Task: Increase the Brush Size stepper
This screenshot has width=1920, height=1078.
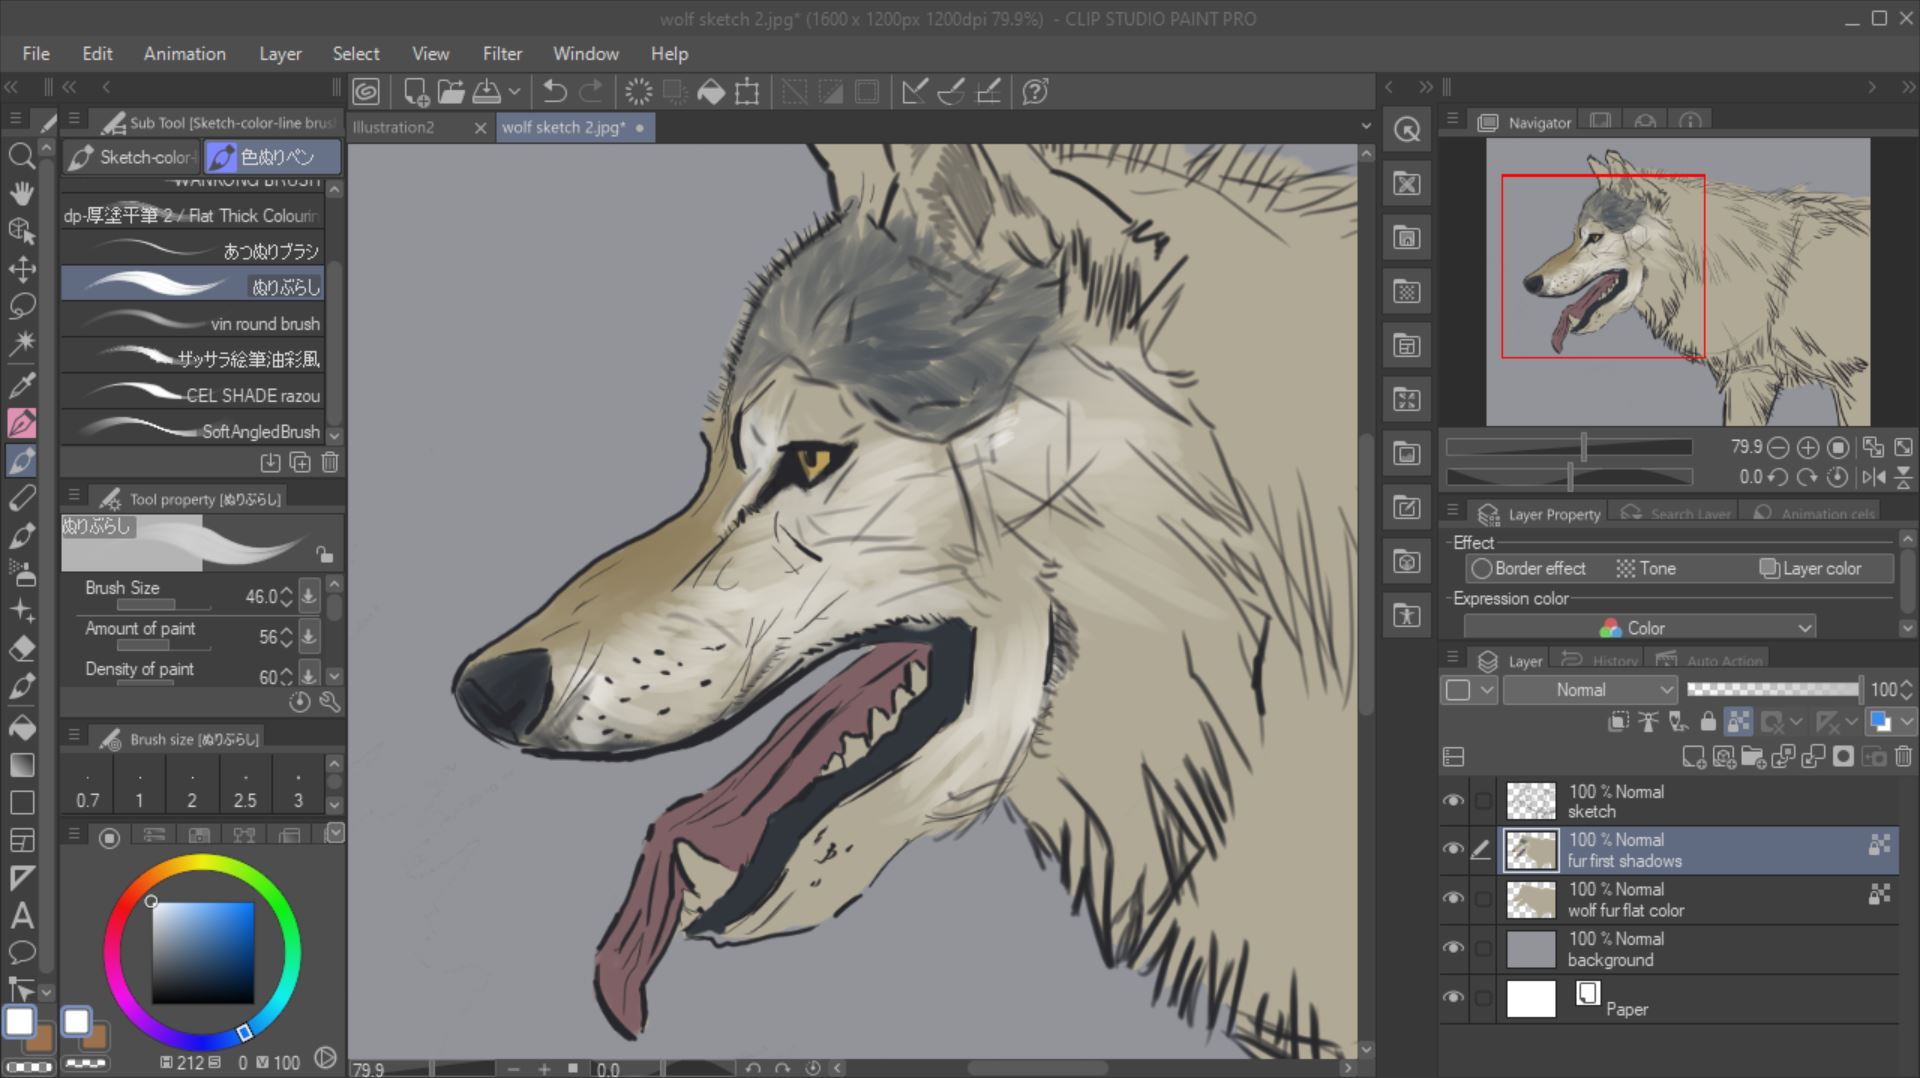Action: click(287, 590)
